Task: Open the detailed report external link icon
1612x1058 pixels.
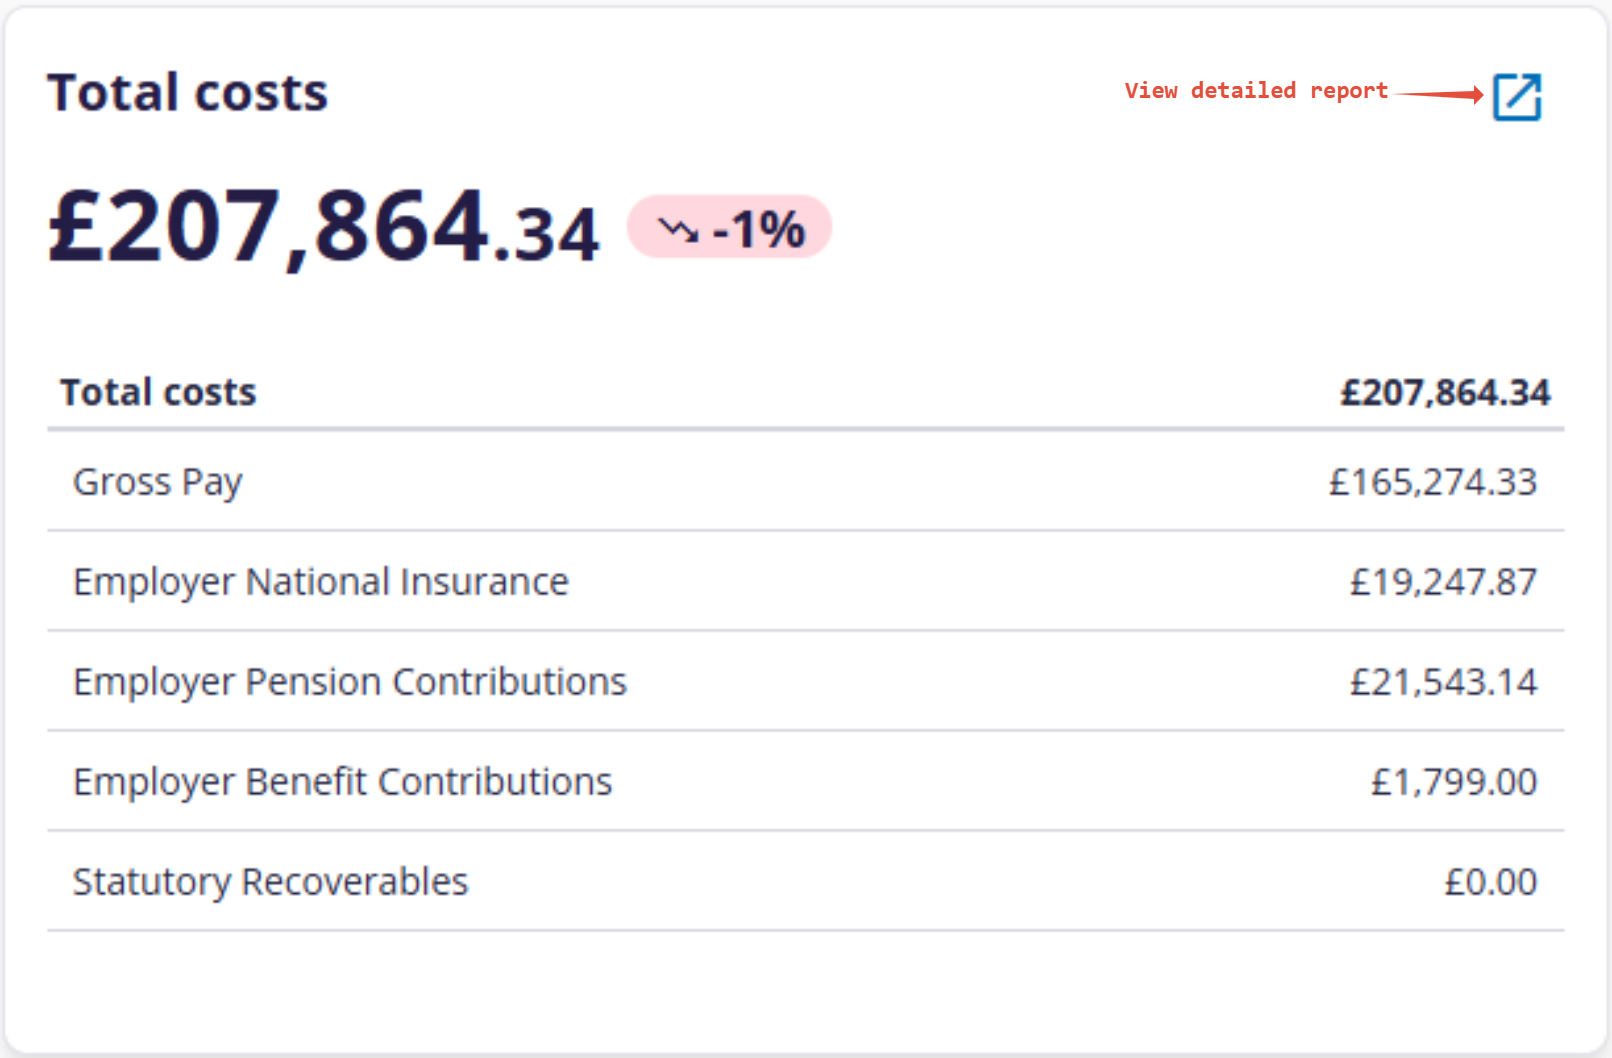Action: (x=1517, y=97)
